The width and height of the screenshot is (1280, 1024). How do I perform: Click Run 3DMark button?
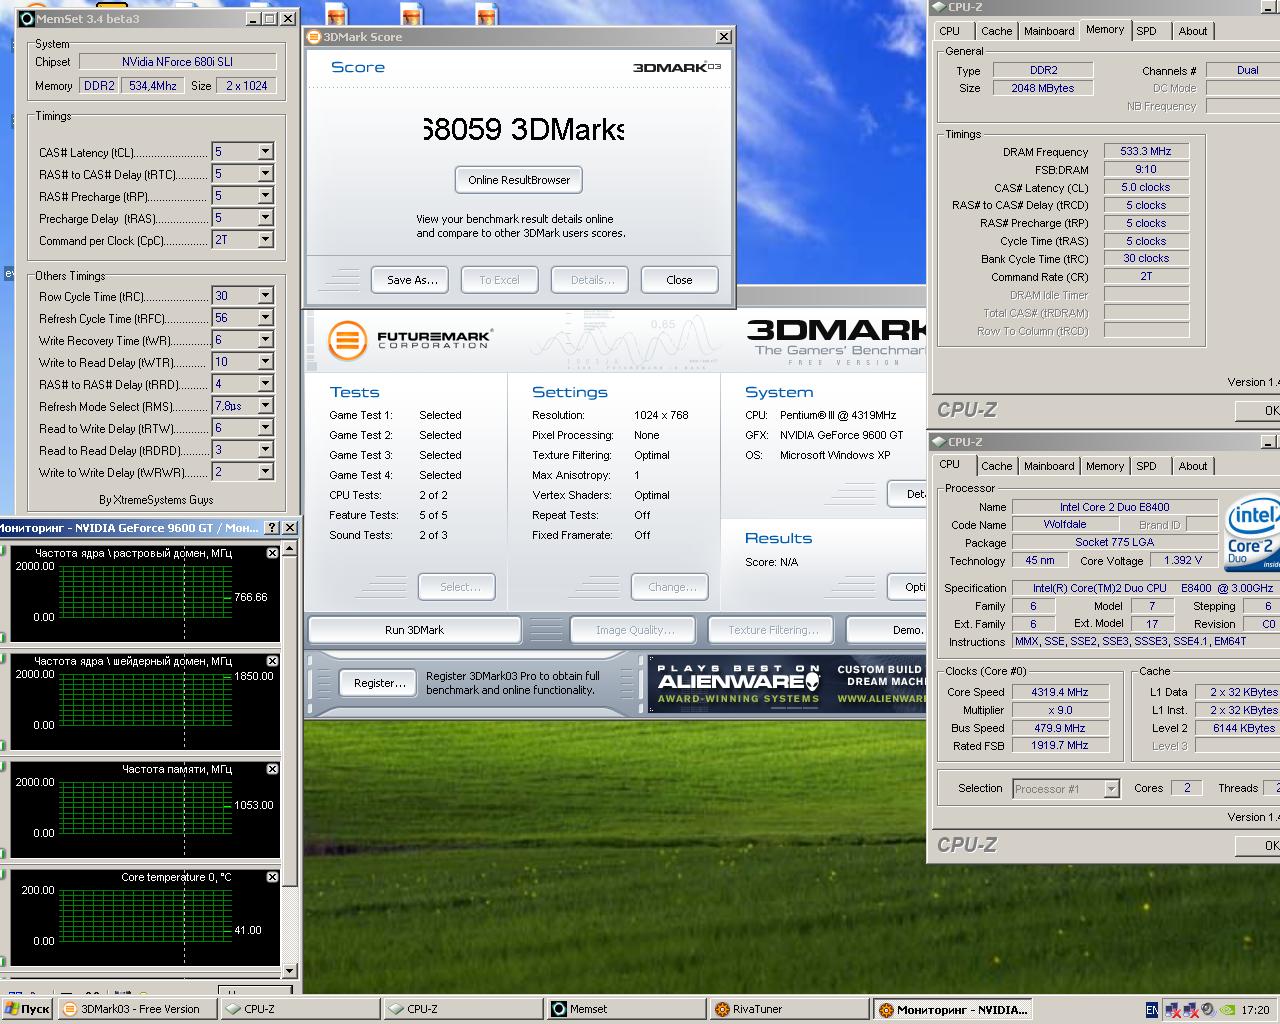click(414, 630)
